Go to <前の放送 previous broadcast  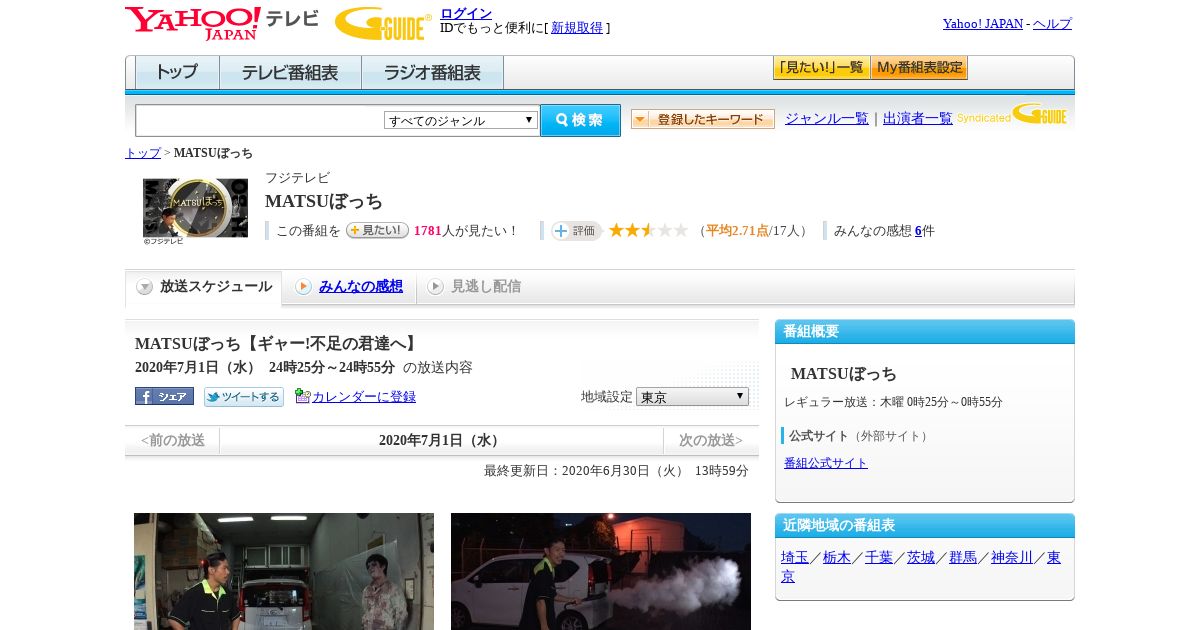[x=172, y=440]
